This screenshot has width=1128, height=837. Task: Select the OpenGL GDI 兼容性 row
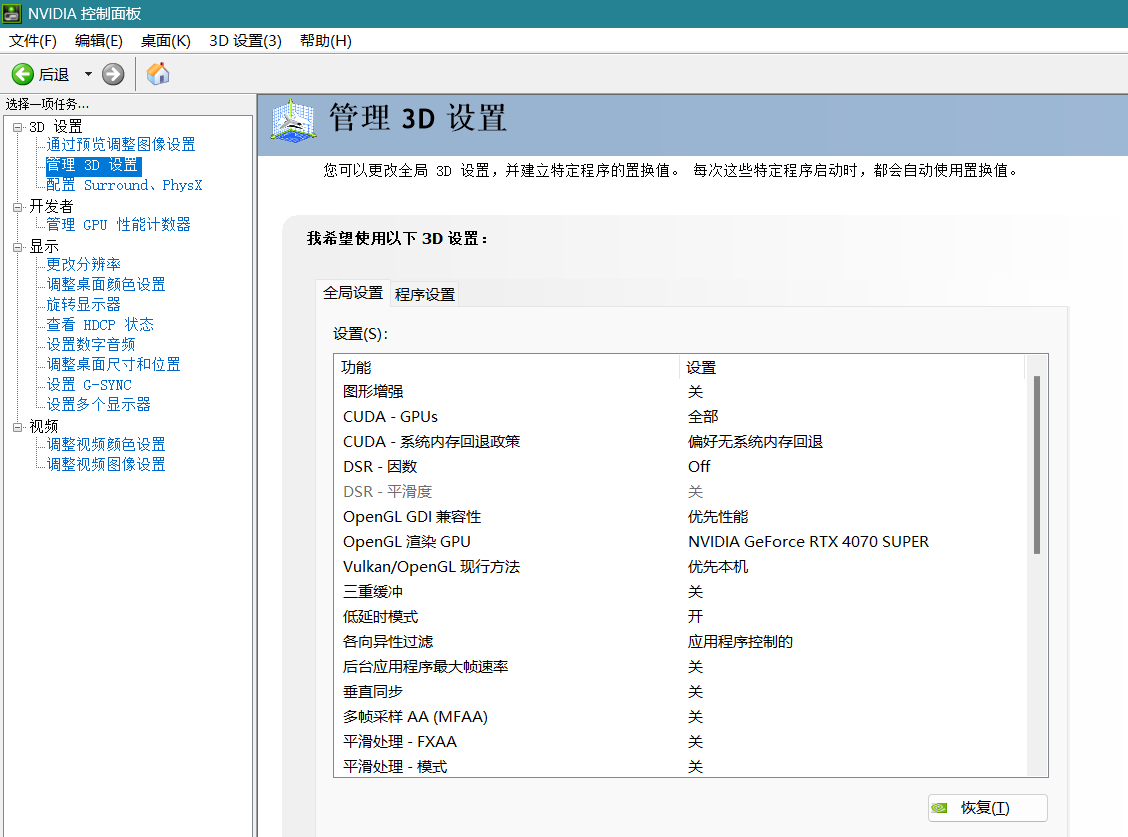[x=680, y=517]
